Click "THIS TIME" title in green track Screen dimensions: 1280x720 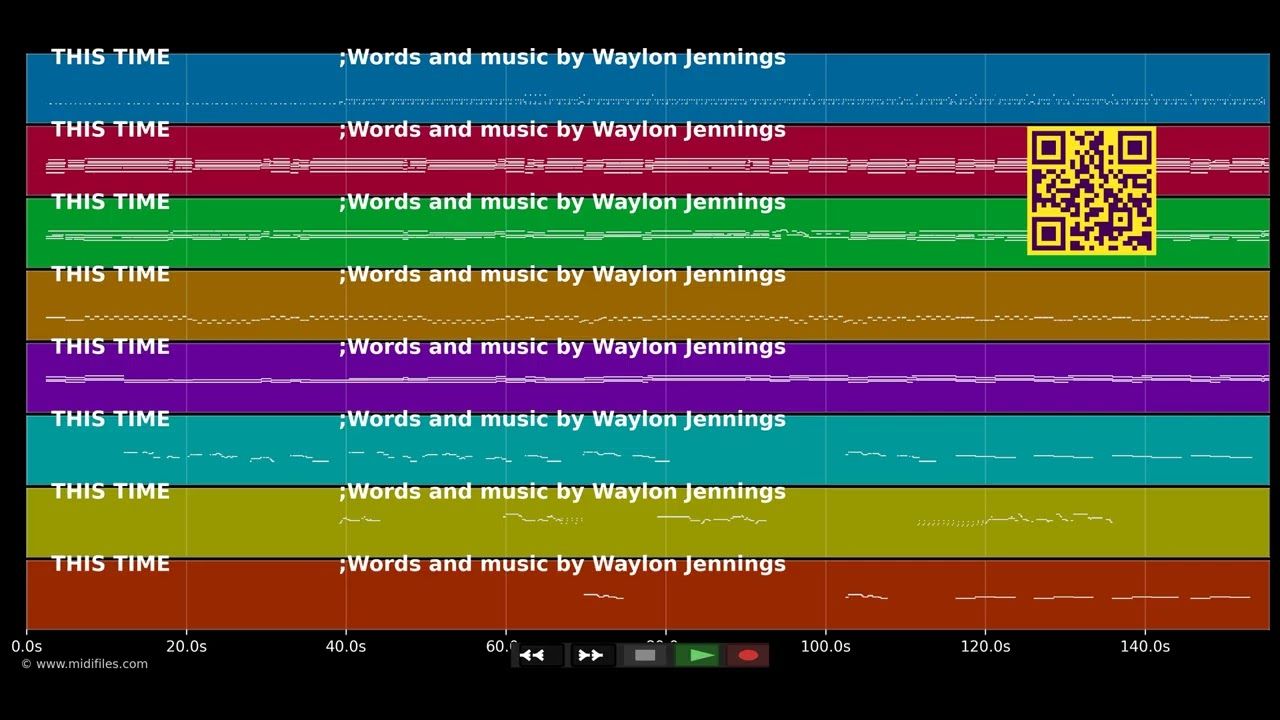click(110, 202)
